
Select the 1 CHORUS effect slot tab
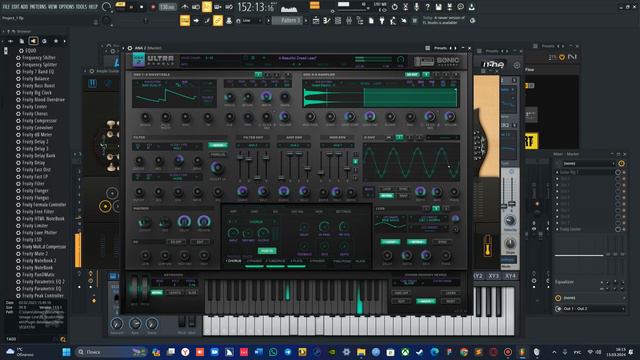point(233,261)
